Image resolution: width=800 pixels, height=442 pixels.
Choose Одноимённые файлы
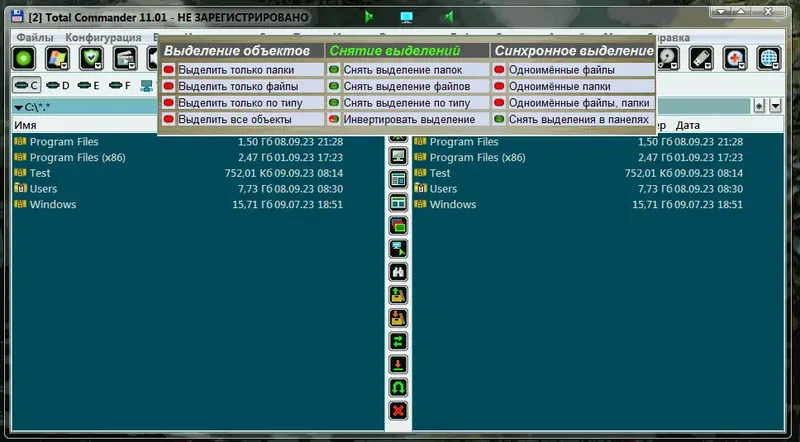(x=573, y=69)
